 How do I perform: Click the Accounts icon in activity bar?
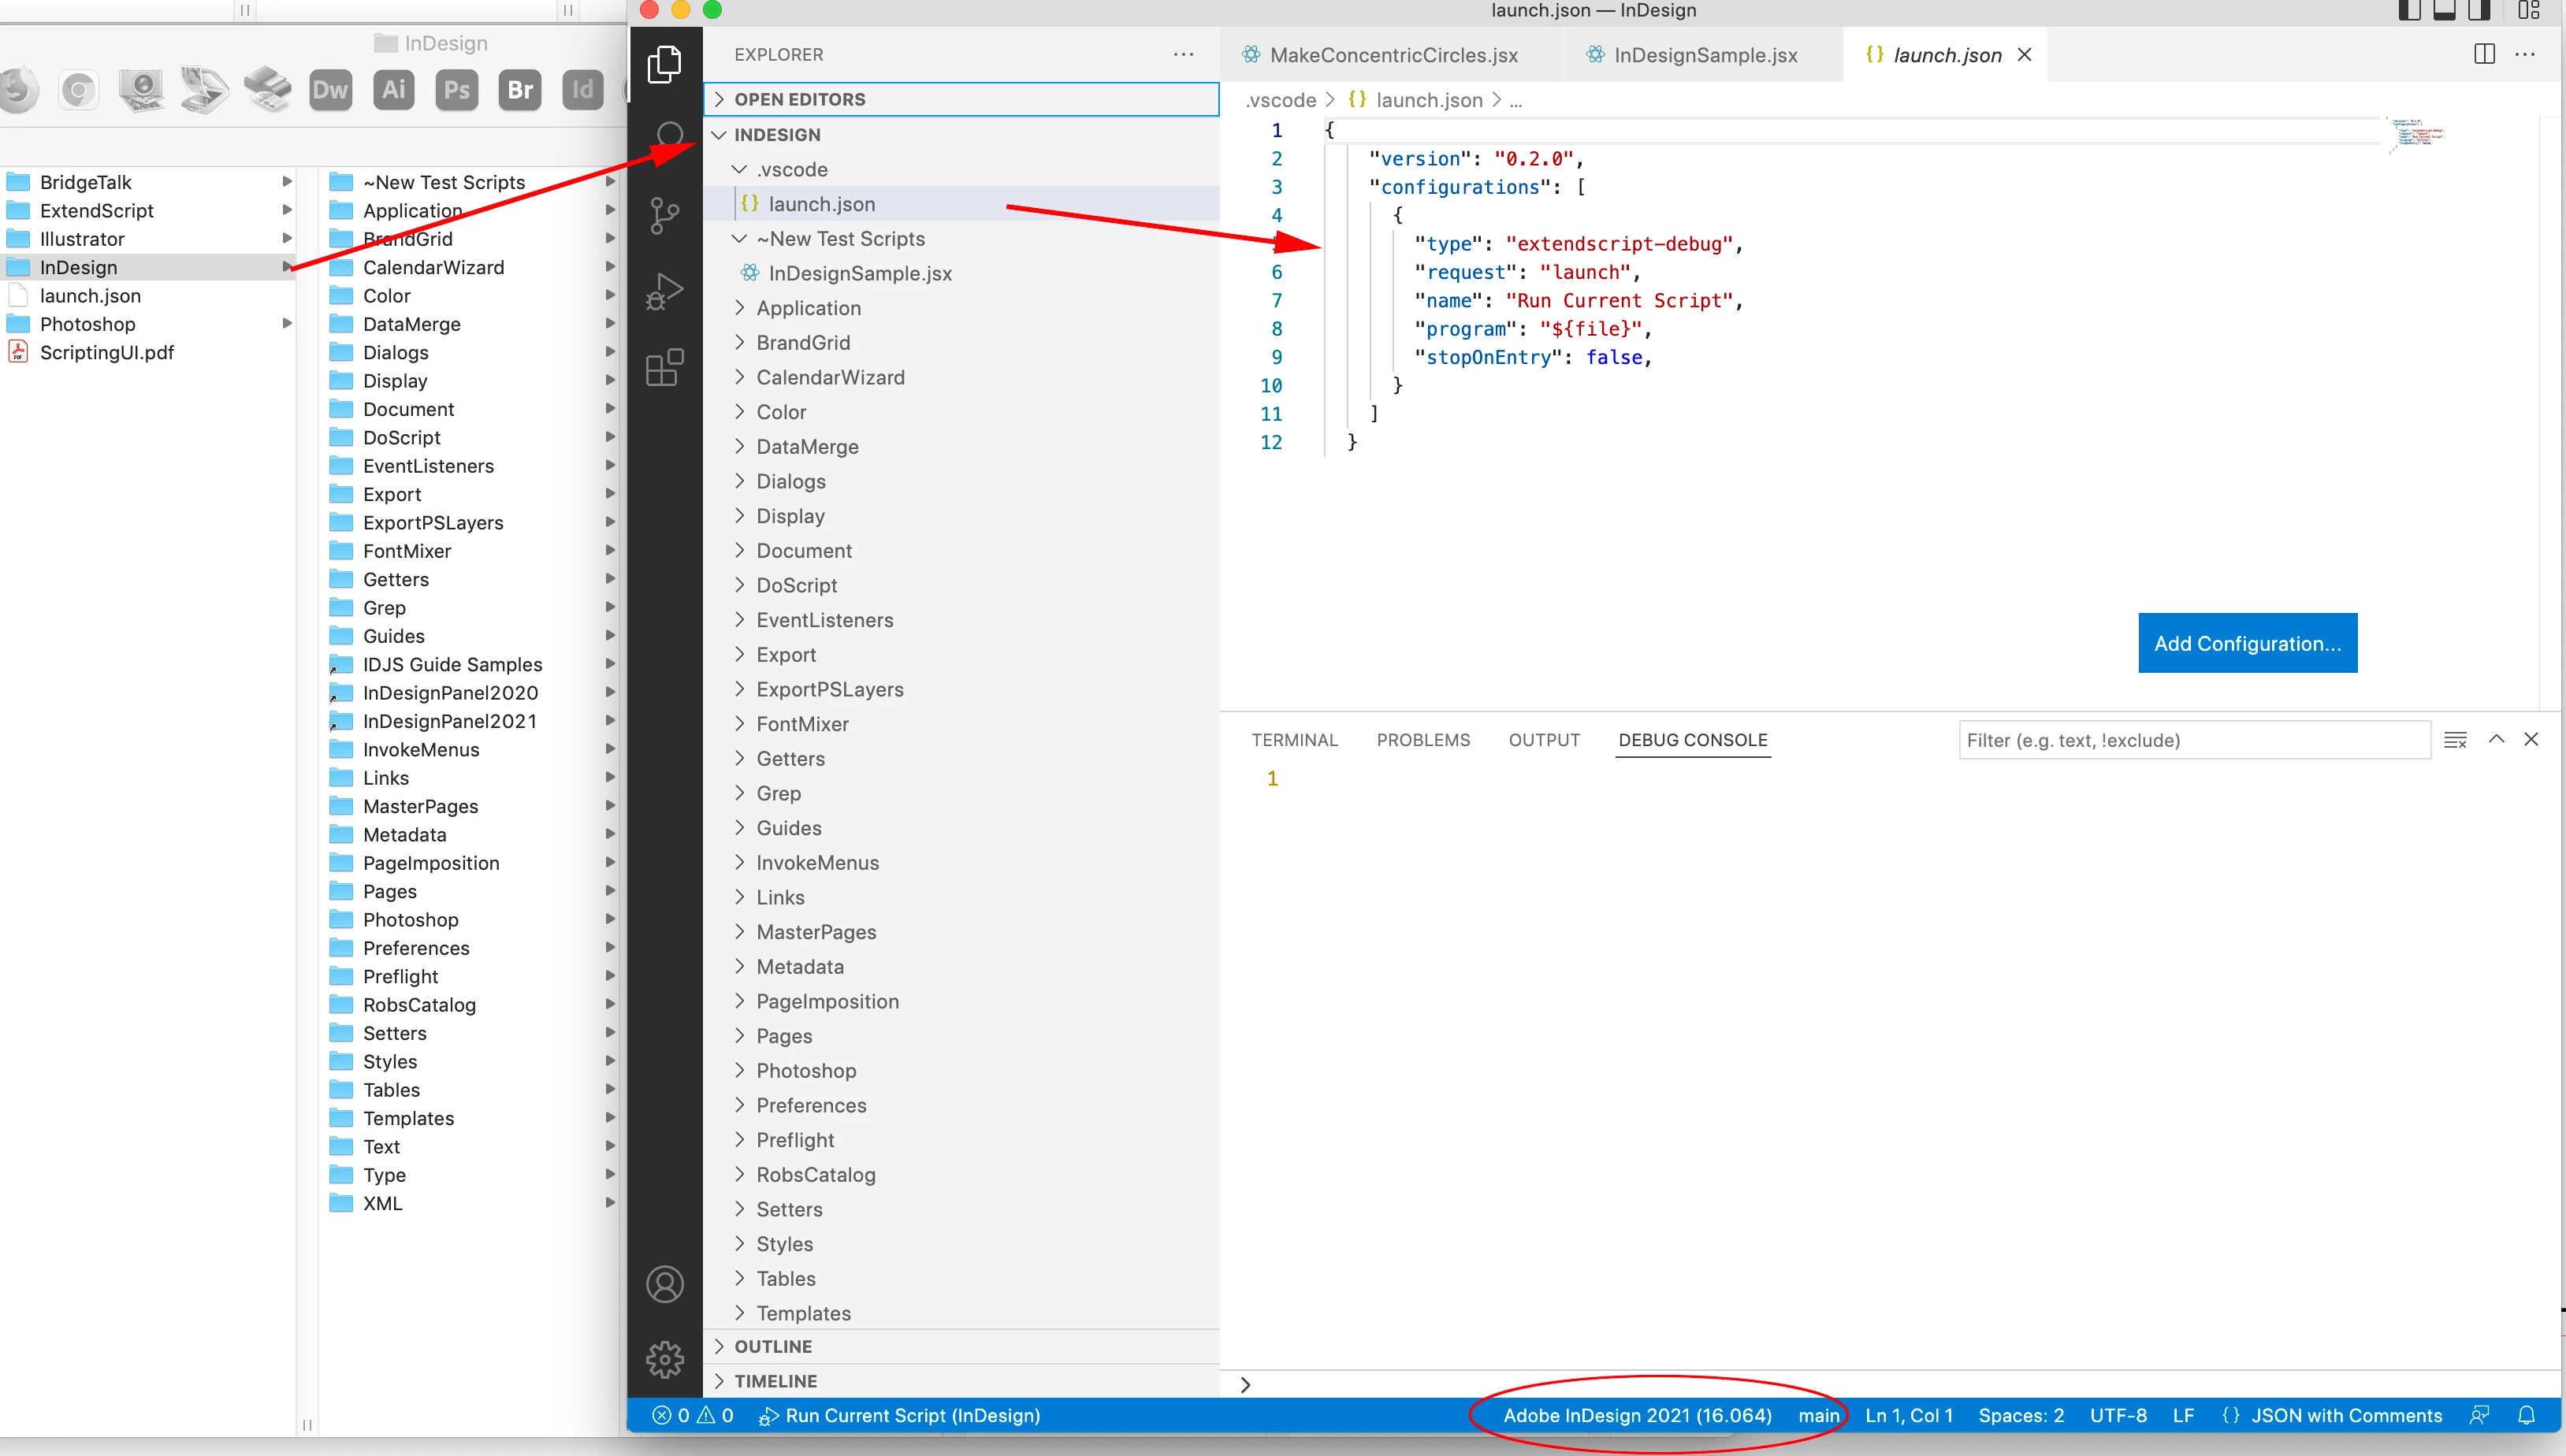pyautogui.click(x=664, y=1284)
